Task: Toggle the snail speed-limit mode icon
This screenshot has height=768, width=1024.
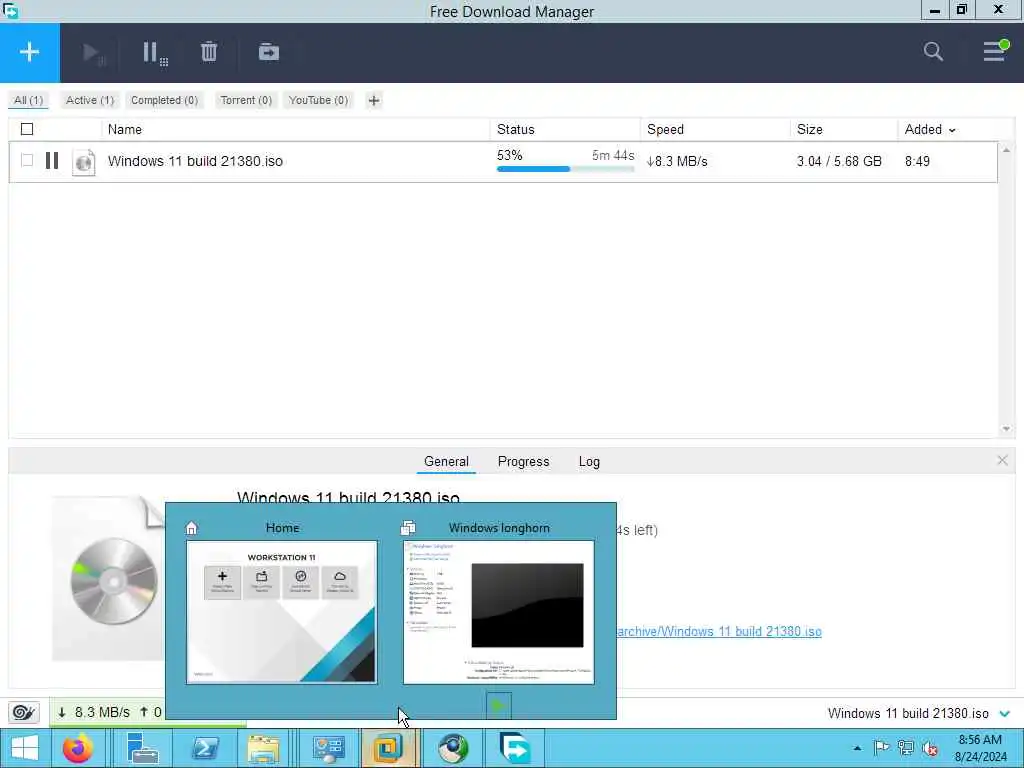Action: [24, 712]
